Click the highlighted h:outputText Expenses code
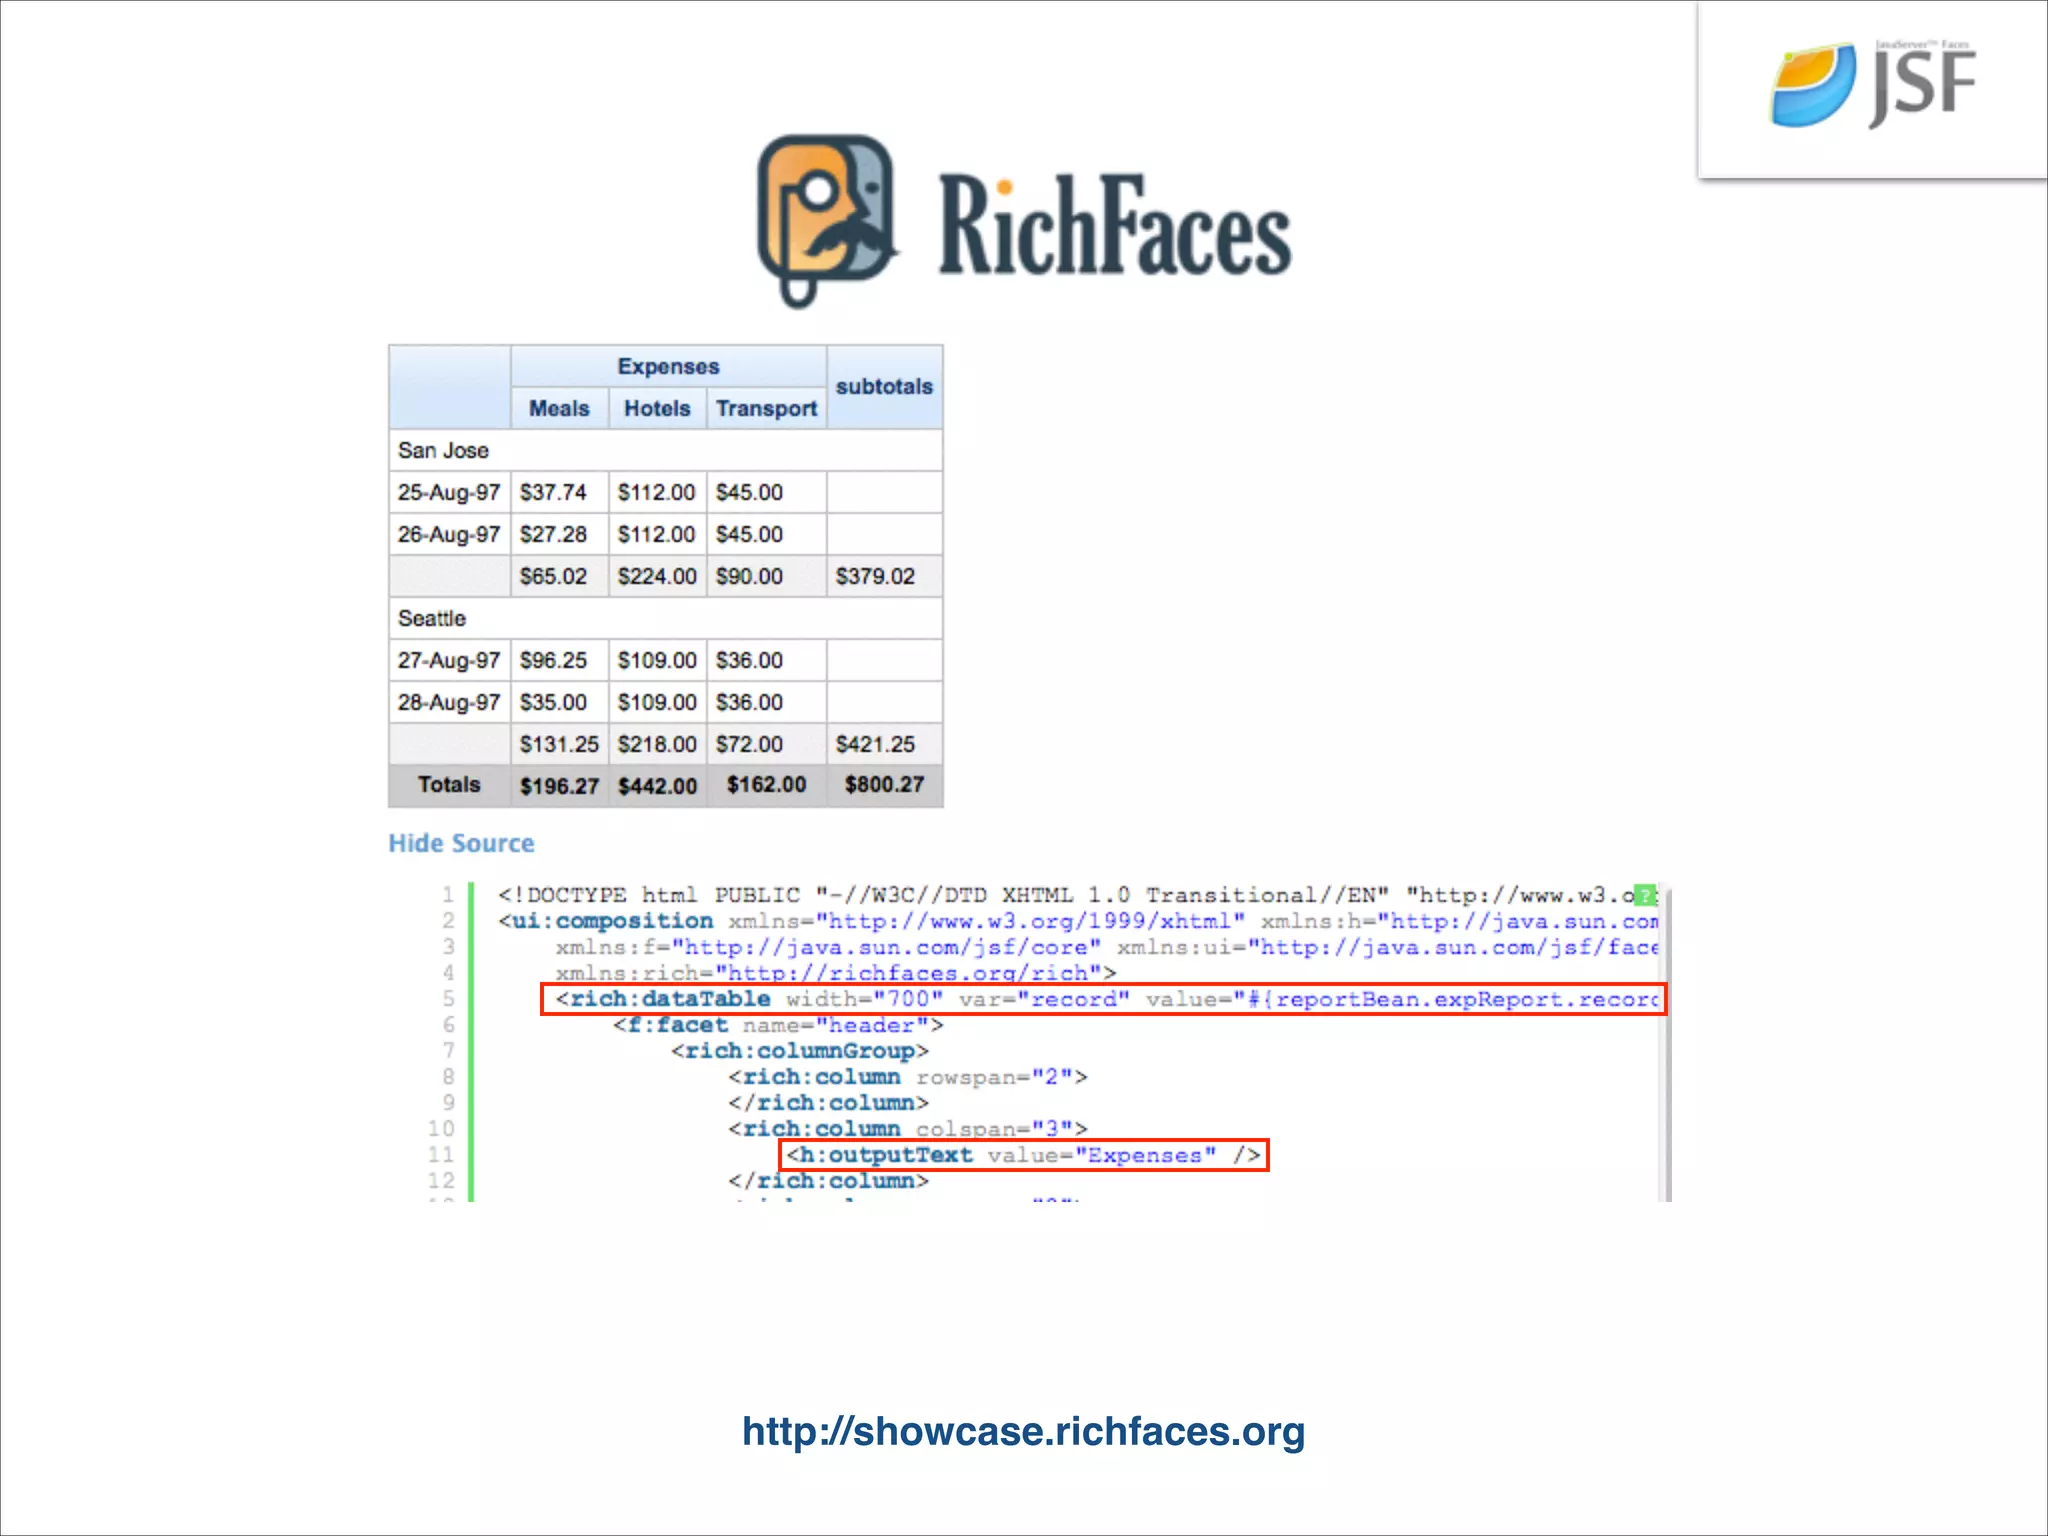The height and width of the screenshot is (1536, 2048). [1023, 1155]
